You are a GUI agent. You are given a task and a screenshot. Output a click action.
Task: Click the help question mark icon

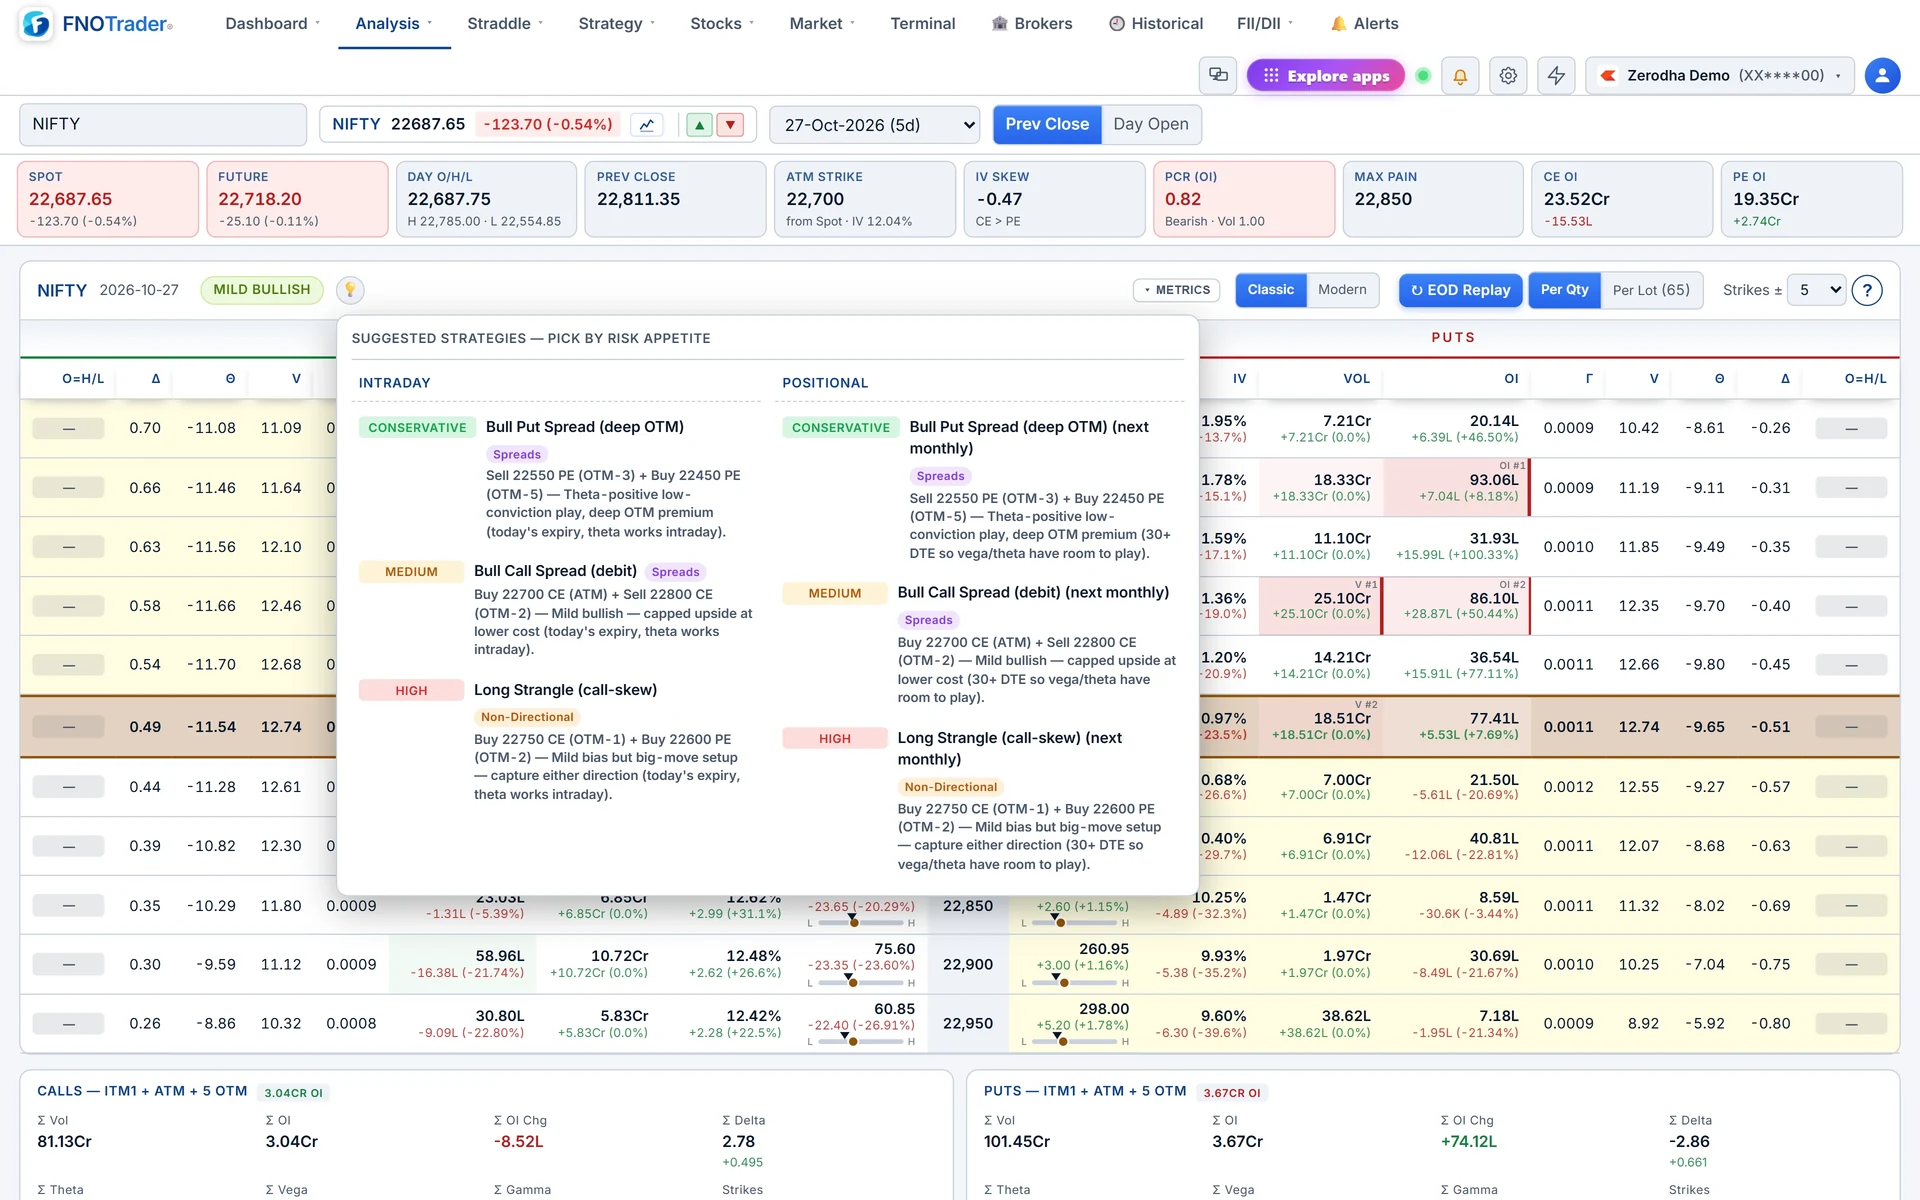click(1867, 290)
